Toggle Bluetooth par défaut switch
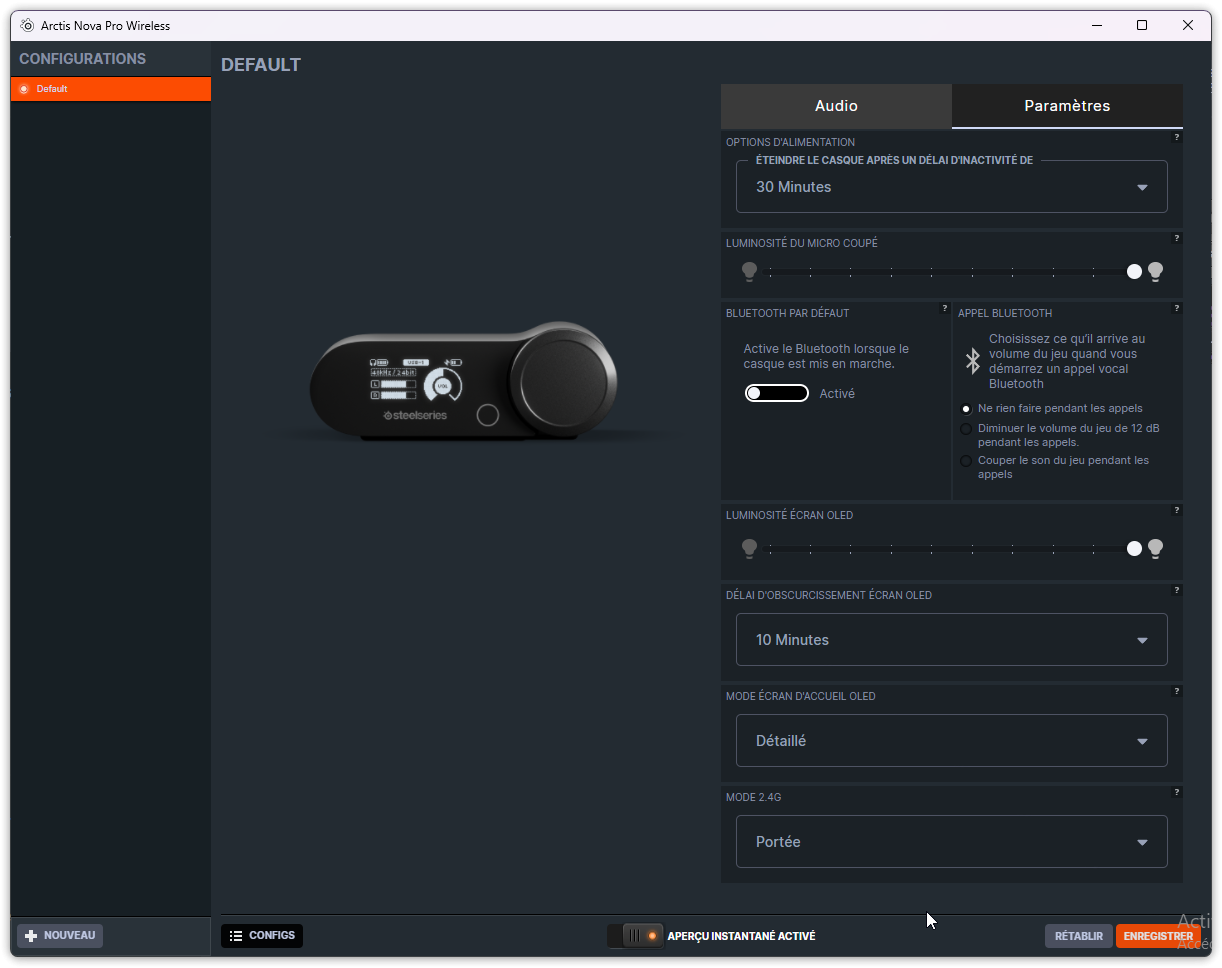1222x968 pixels. (x=776, y=393)
